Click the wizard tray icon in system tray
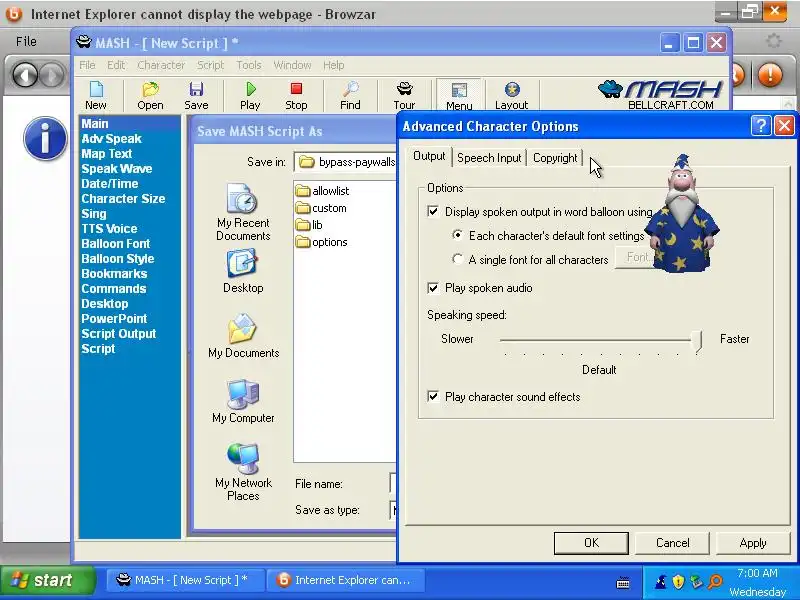This screenshot has width=800, height=600. pyautogui.click(x=661, y=581)
